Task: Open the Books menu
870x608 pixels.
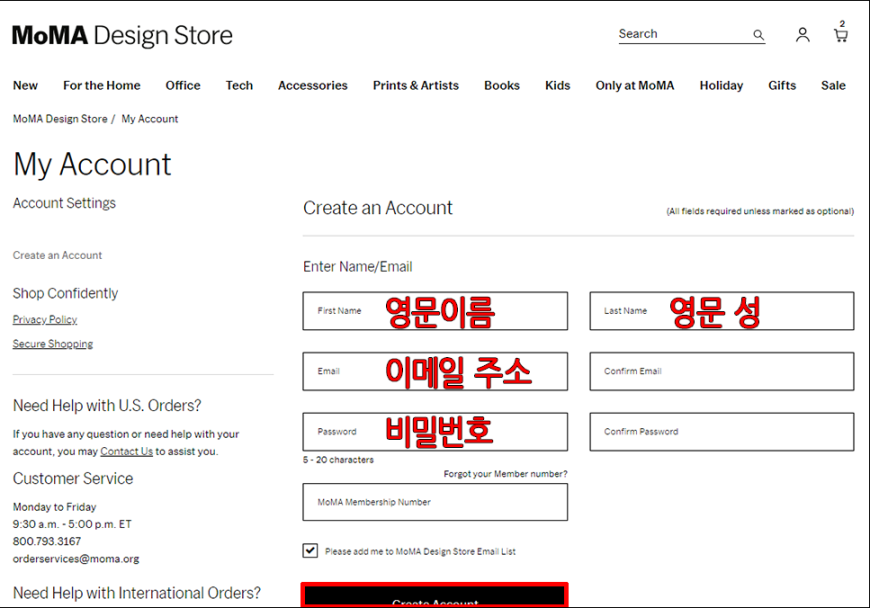Action: pos(502,85)
